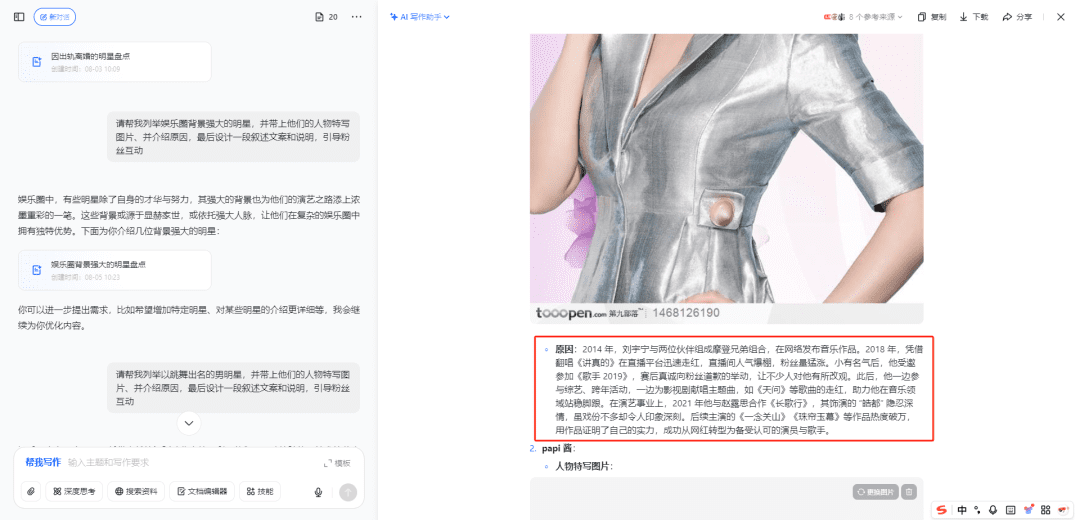
Task: Toggle 搜索资料 search materials option
Action: (136, 491)
